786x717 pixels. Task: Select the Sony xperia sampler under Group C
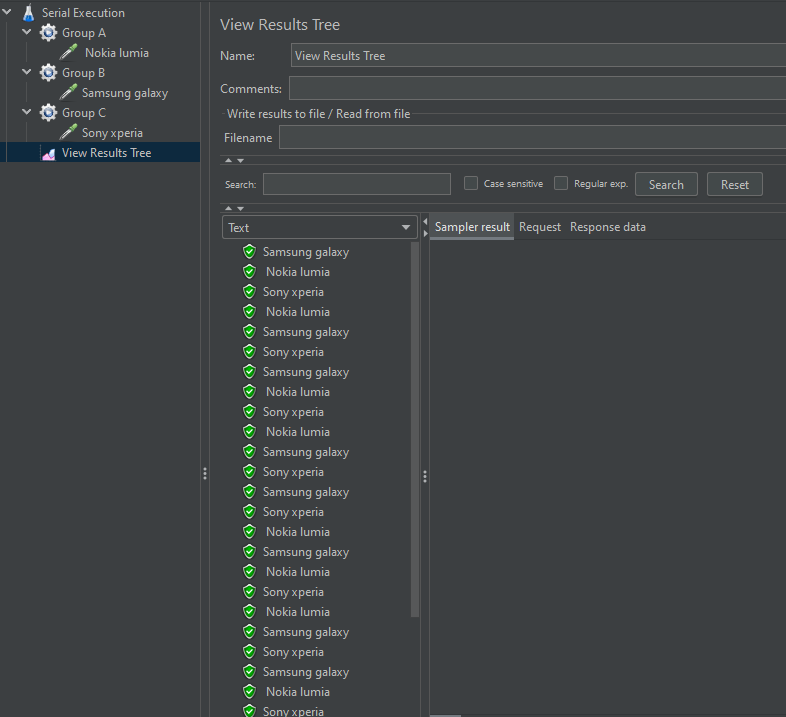(x=112, y=133)
